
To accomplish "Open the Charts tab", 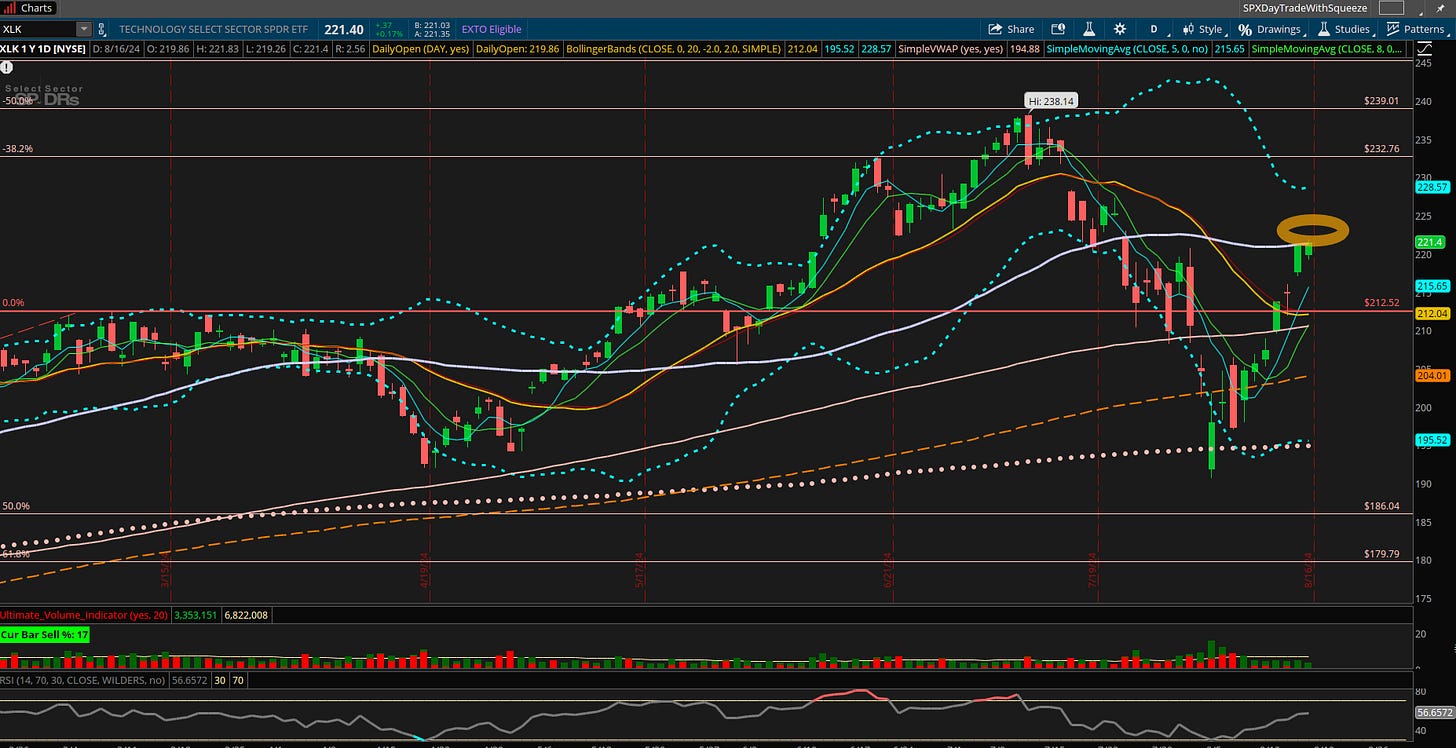I will pyautogui.click(x=29, y=7).
